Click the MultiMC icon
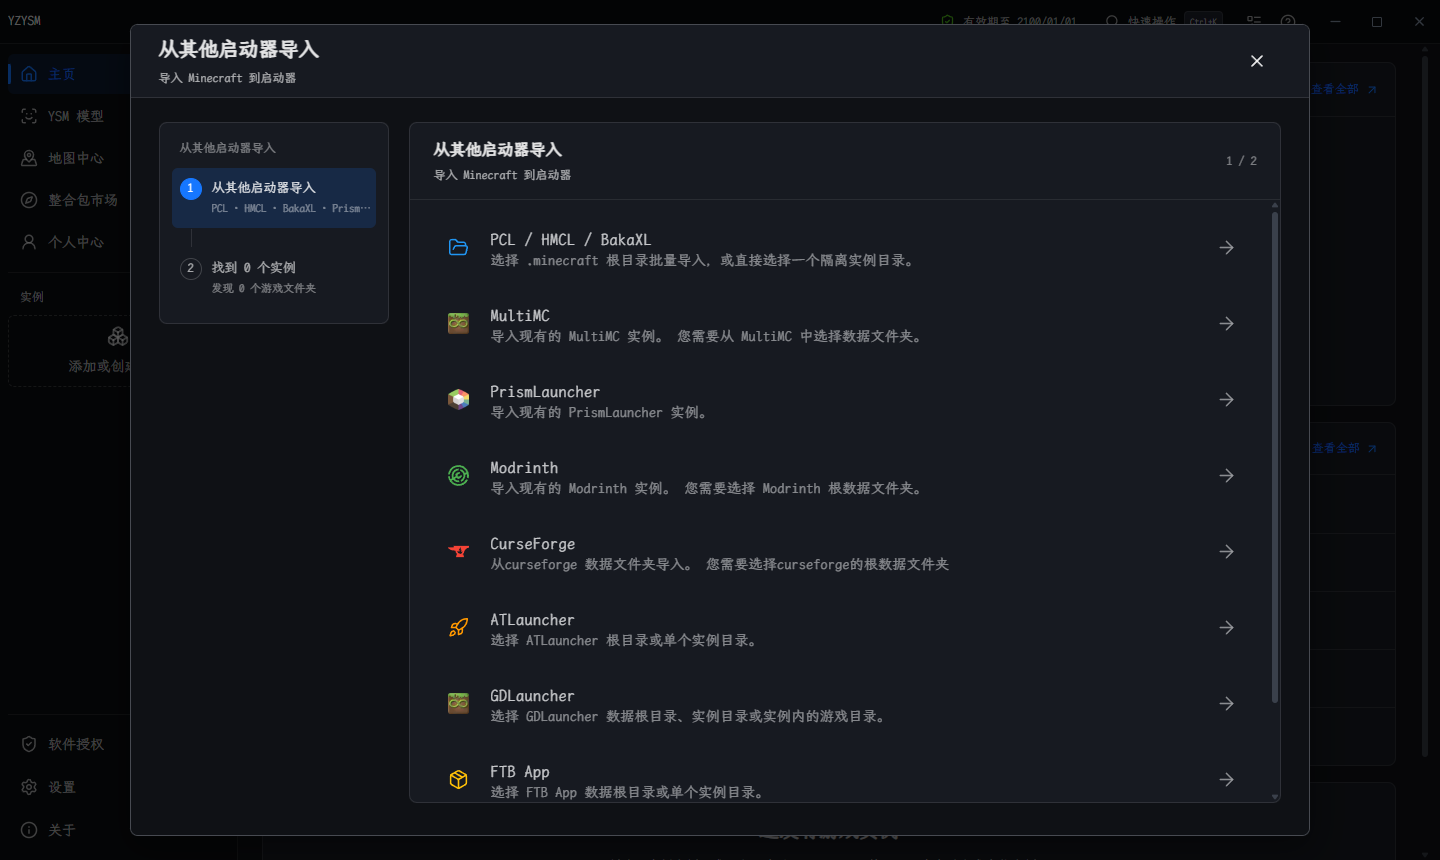 pos(458,324)
